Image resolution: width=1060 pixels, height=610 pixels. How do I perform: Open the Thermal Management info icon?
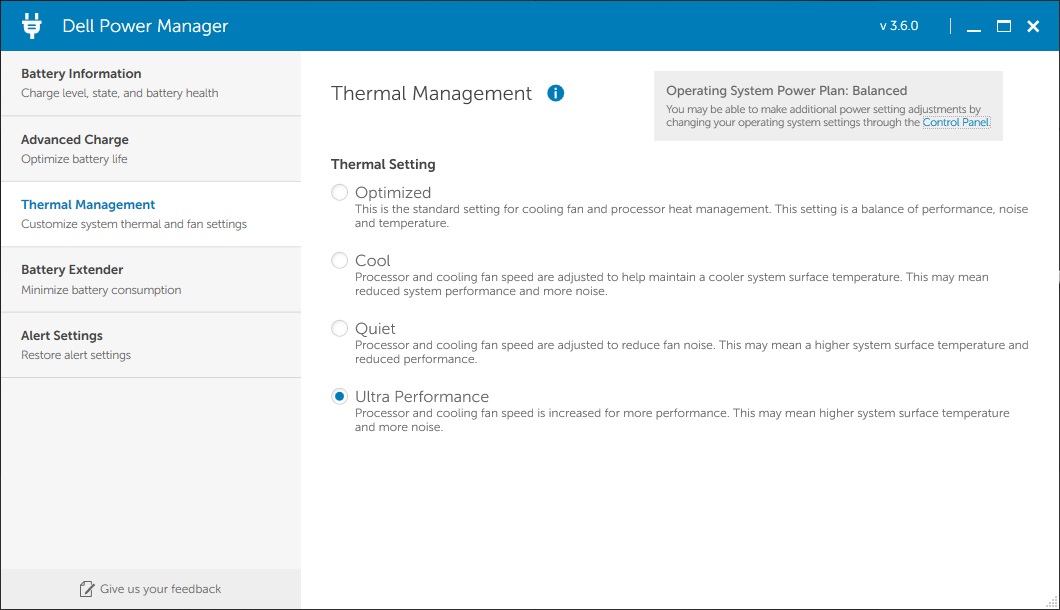556,93
